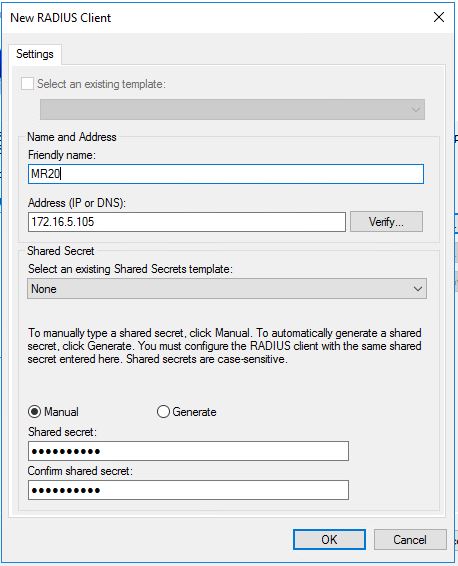Image resolution: width=458 pixels, height=566 pixels.
Task: Expand the existing template dropdown
Action: pos(232,109)
